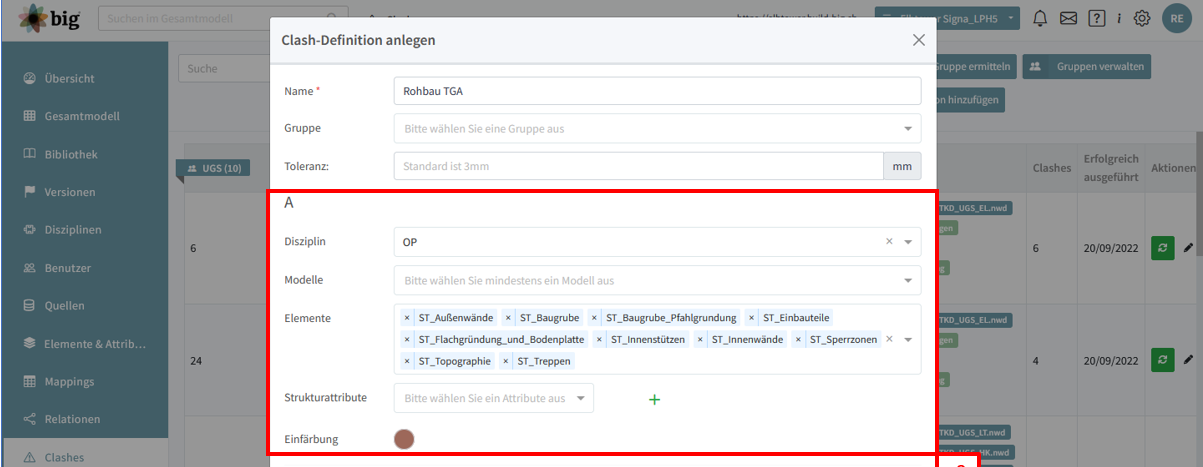Remove the ST_Baugrube tag
The image size is (1203, 467).
[508, 318]
